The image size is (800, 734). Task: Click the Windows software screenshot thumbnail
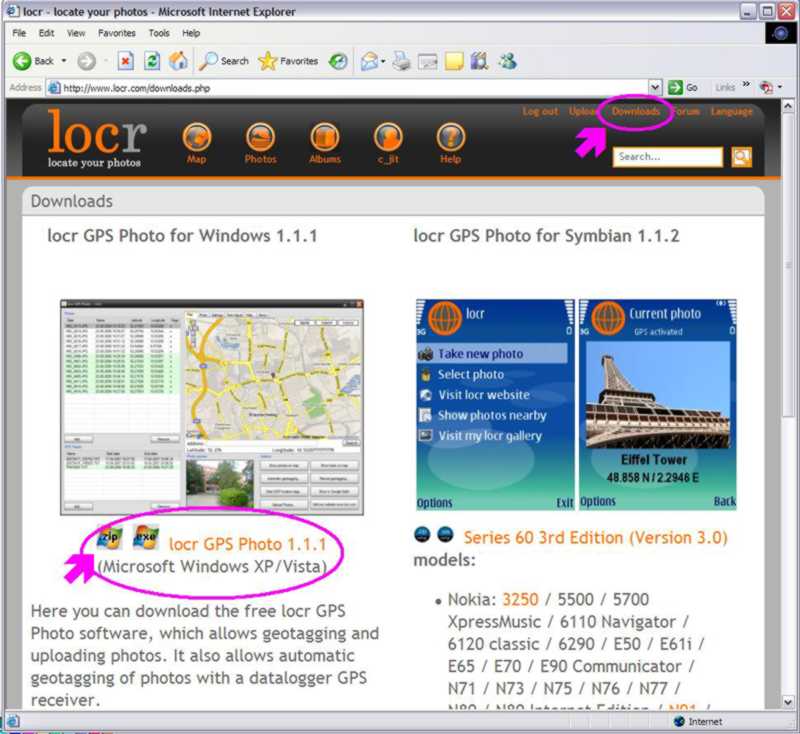212,407
